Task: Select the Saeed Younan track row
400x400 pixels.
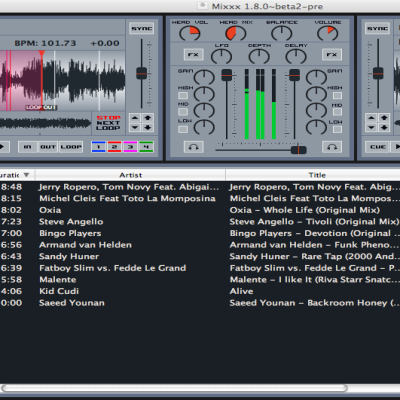Action: [x=200, y=303]
